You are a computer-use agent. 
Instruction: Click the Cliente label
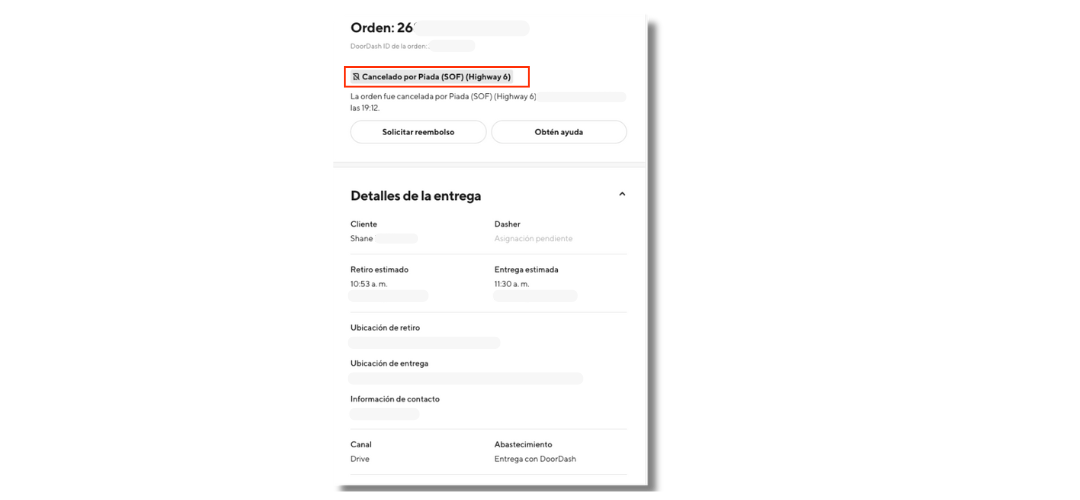click(364, 224)
